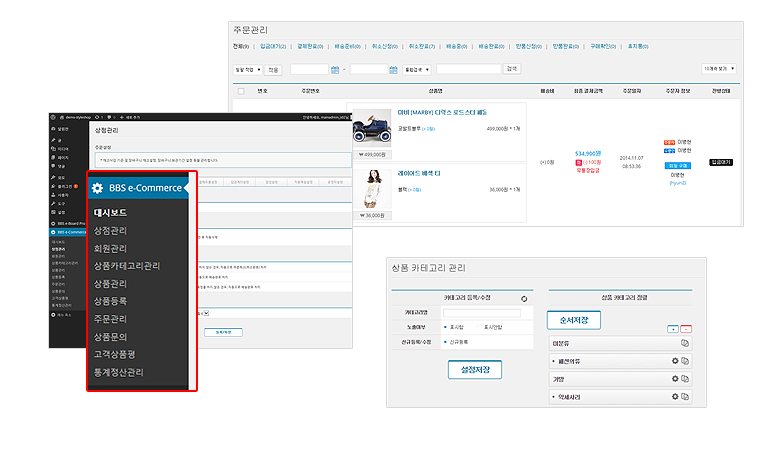The image size is (760, 454).
Task: Open bulk action dropdown in order management
Action: point(248,70)
